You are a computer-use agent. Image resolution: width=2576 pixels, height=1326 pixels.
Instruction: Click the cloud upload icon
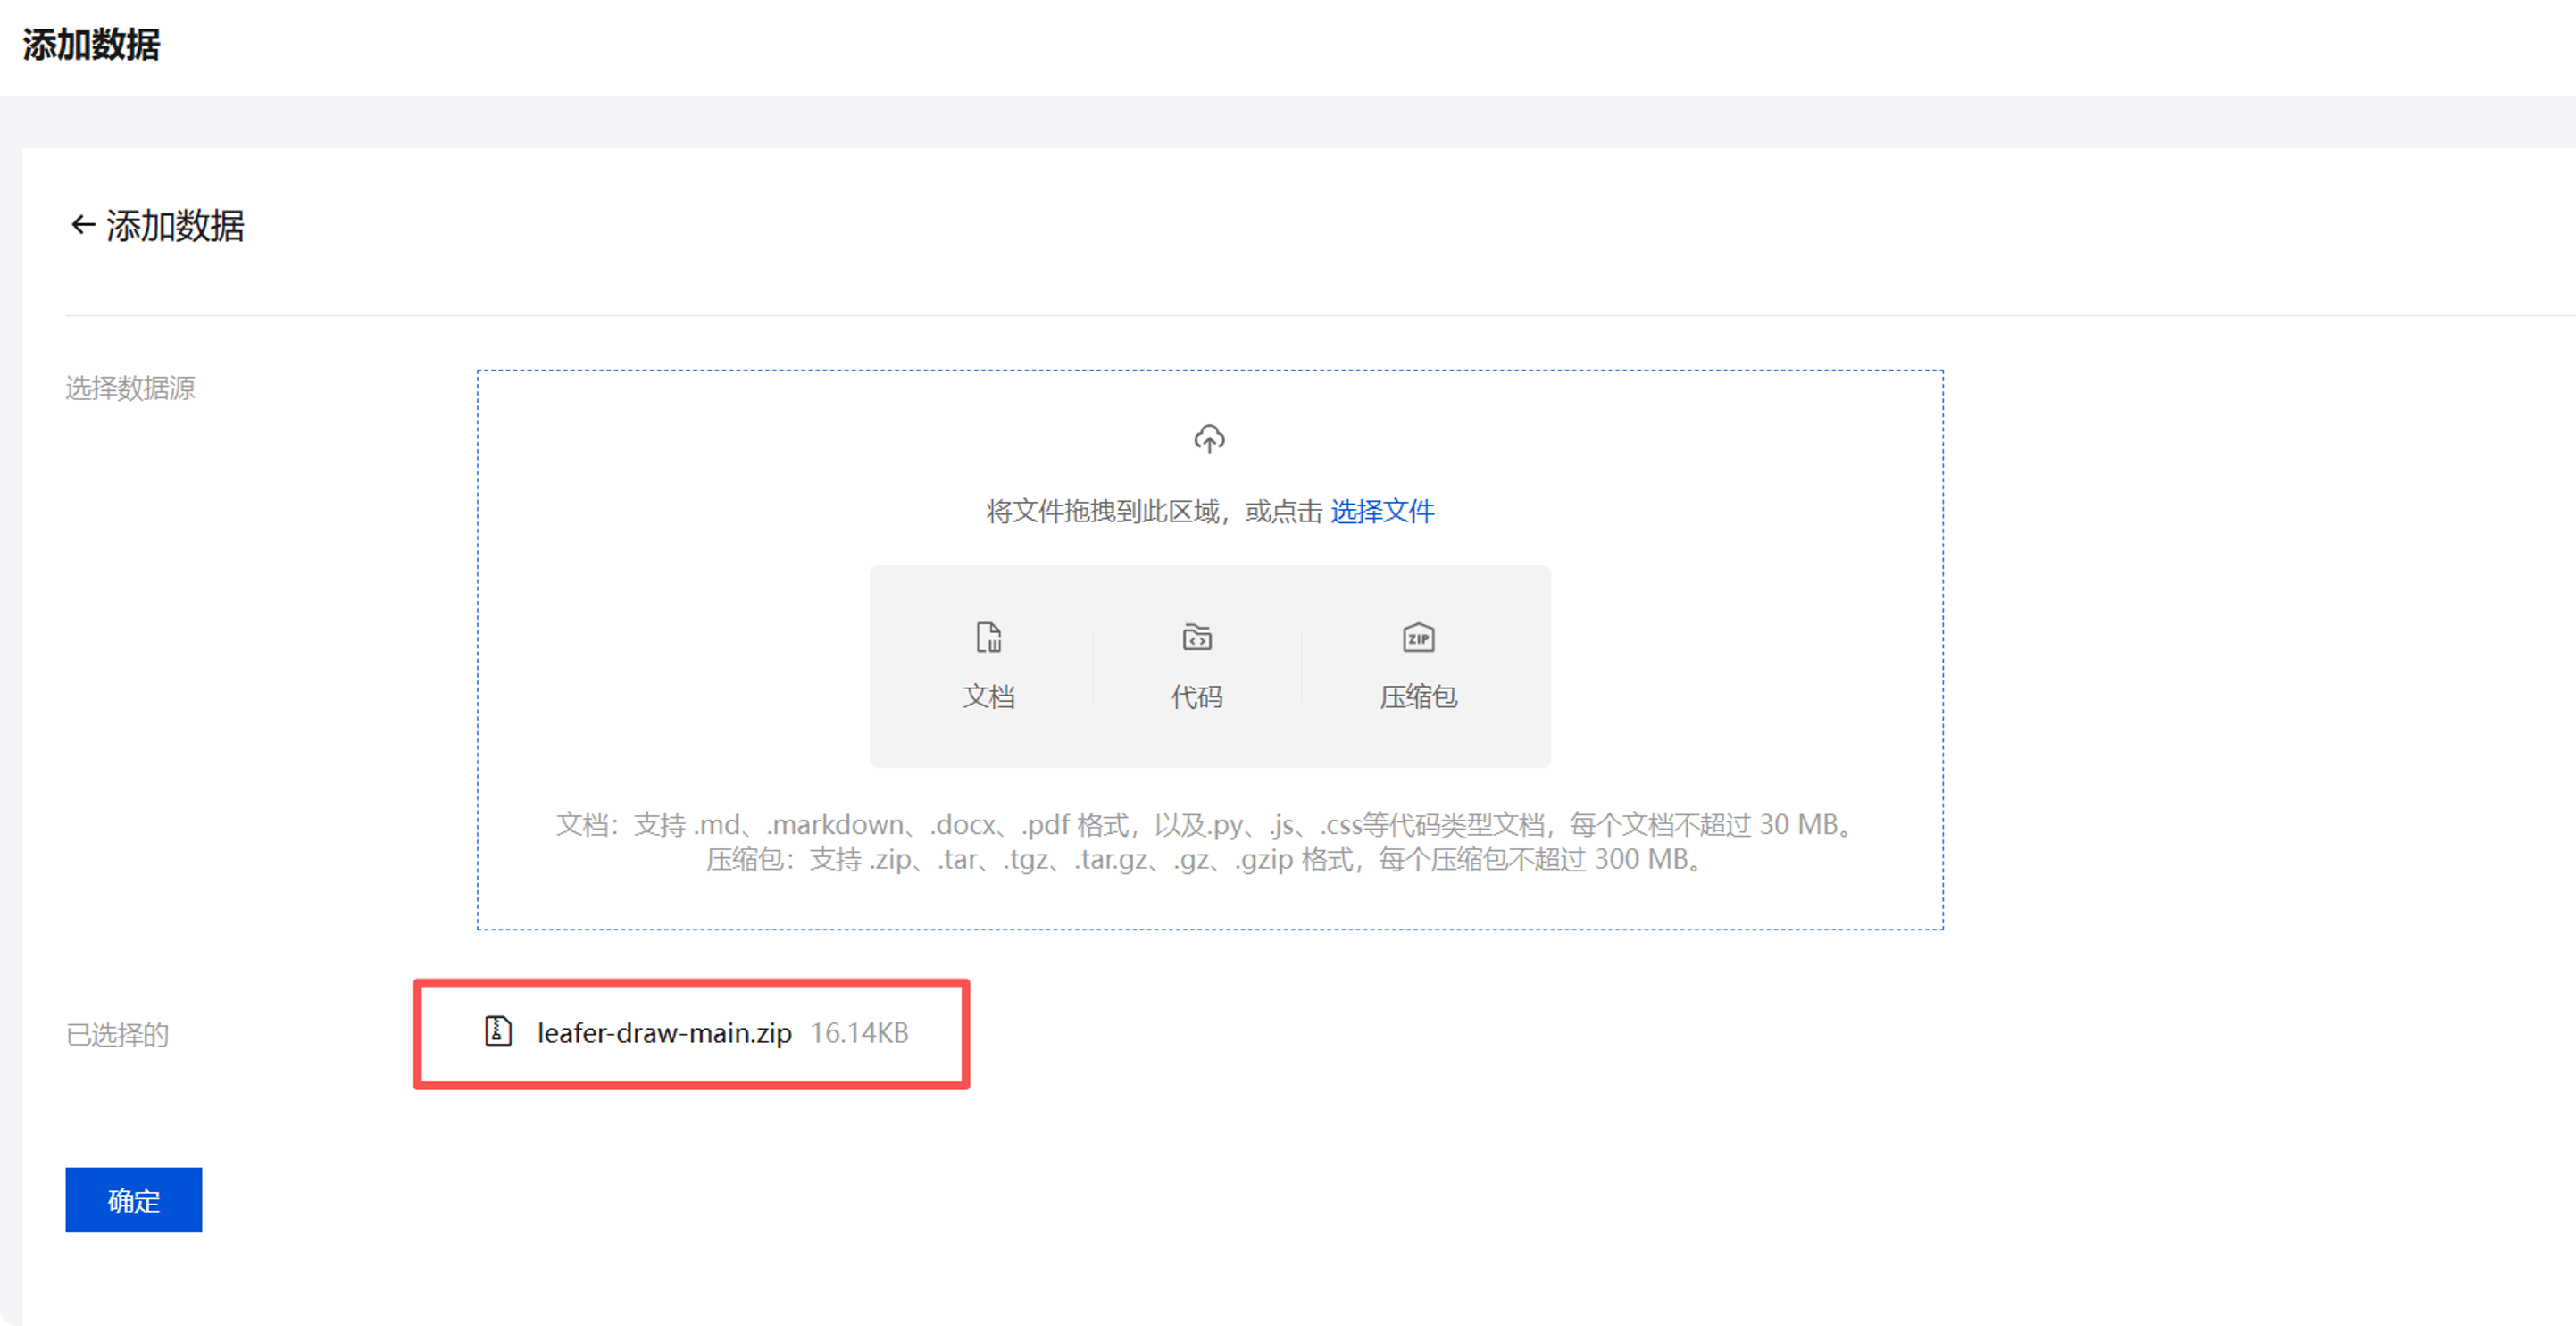pyautogui.click(x=1209, y=438)
